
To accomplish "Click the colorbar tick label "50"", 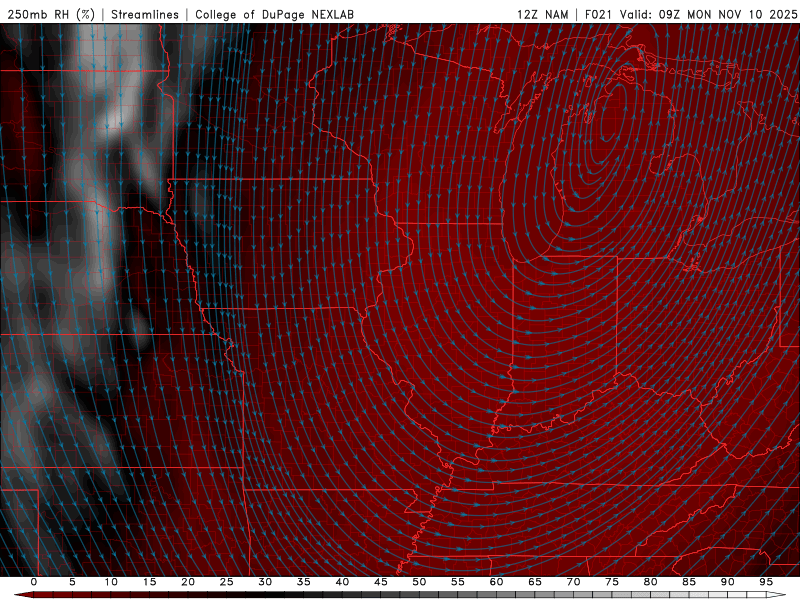I will point(419,582).
